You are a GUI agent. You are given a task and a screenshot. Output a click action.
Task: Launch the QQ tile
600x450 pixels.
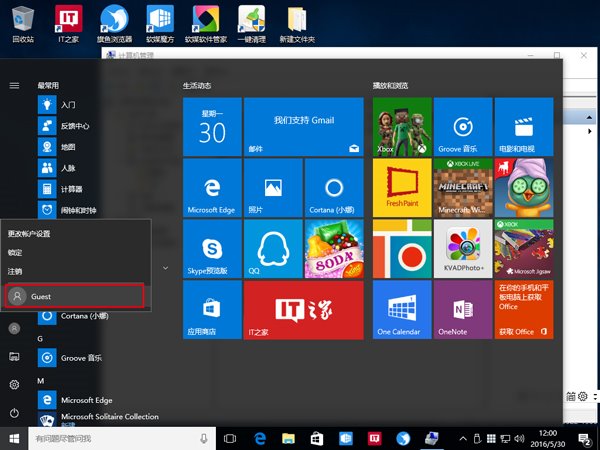tap(272, 247)
